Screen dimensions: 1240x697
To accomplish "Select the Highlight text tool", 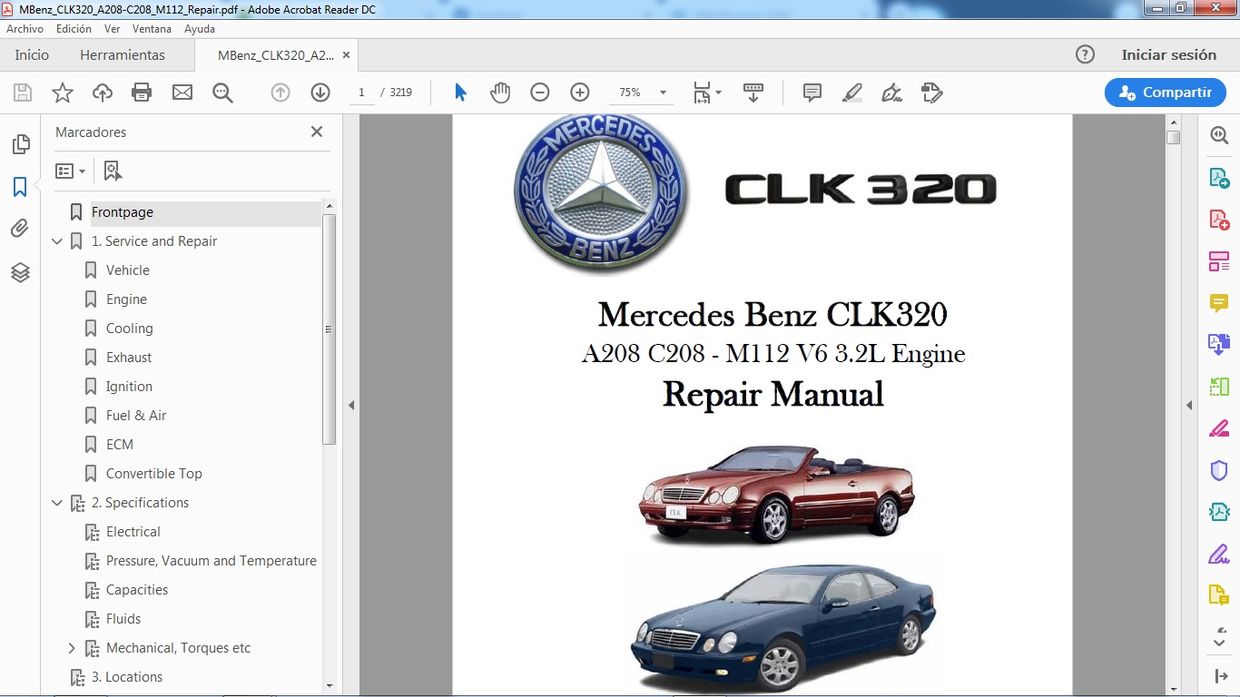I will click(851, 92).
